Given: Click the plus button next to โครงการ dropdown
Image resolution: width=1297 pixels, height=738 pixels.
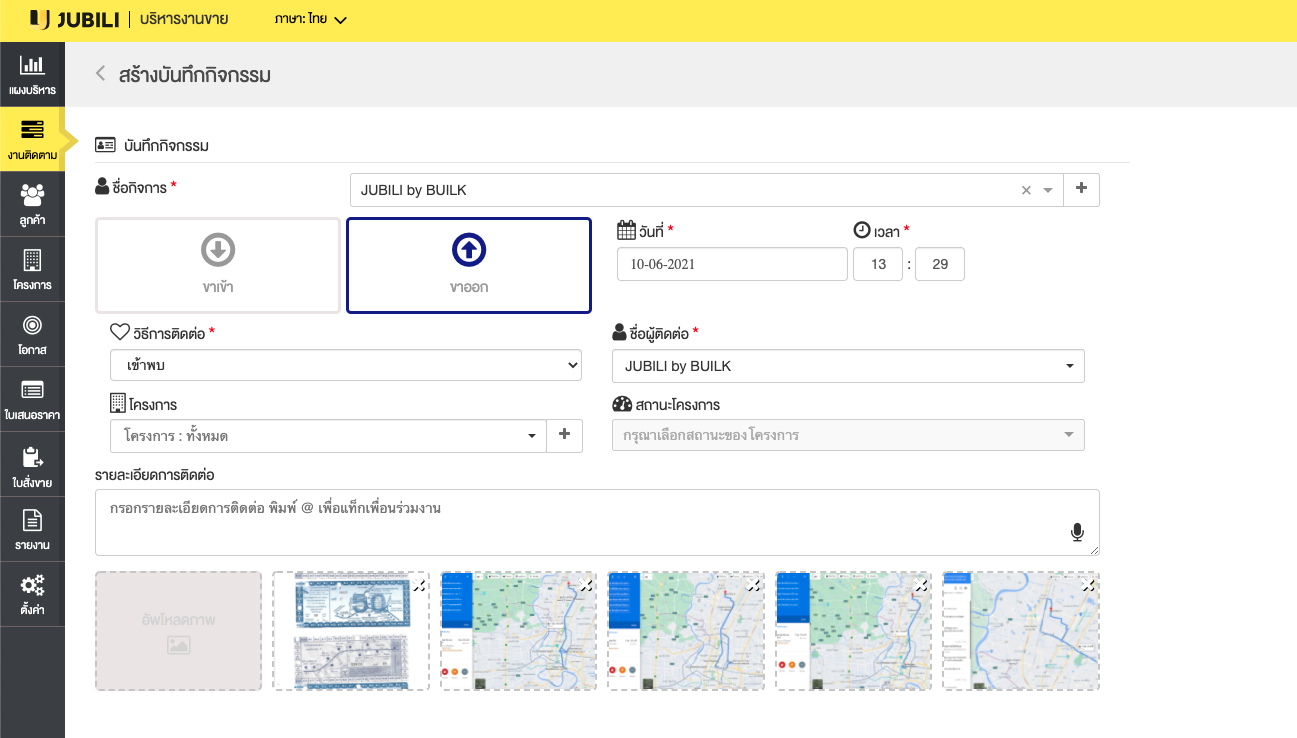Looking at the screenshot, I should coord(565,435).
